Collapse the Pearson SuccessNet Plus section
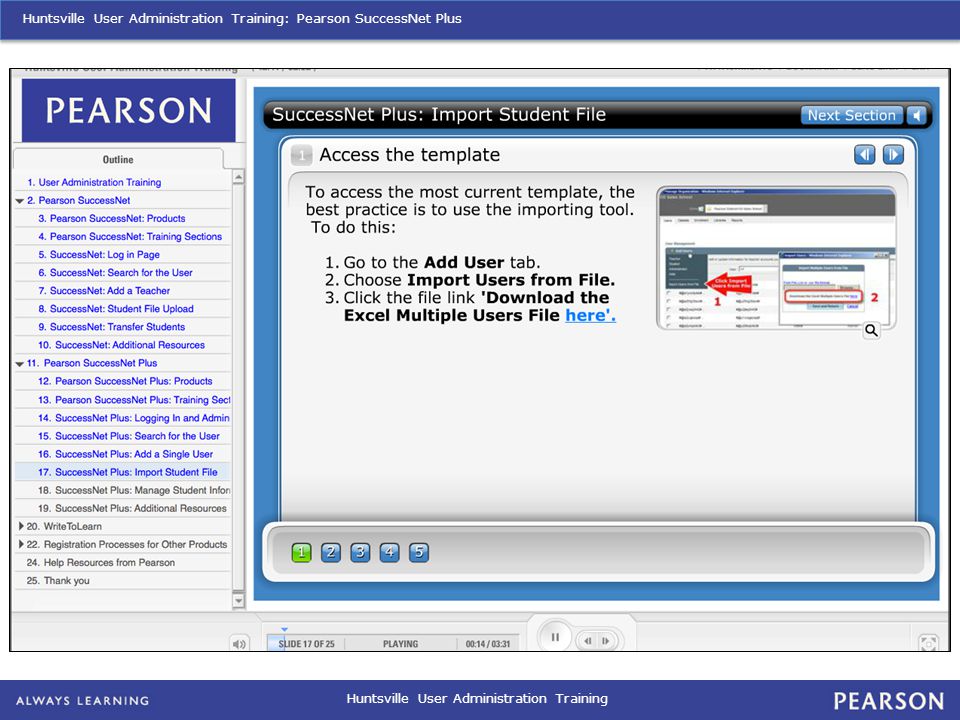960x720 pixels. pos(20,364)
